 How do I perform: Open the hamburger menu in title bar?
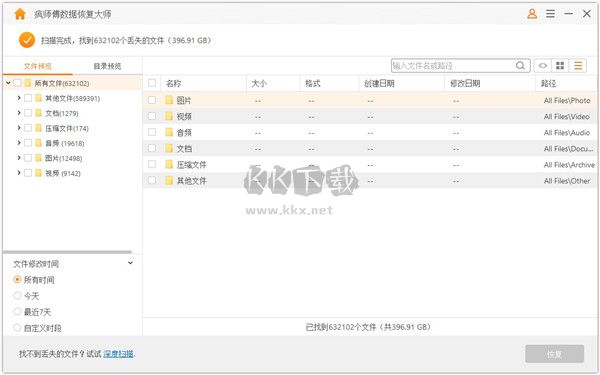click(550, 14)
